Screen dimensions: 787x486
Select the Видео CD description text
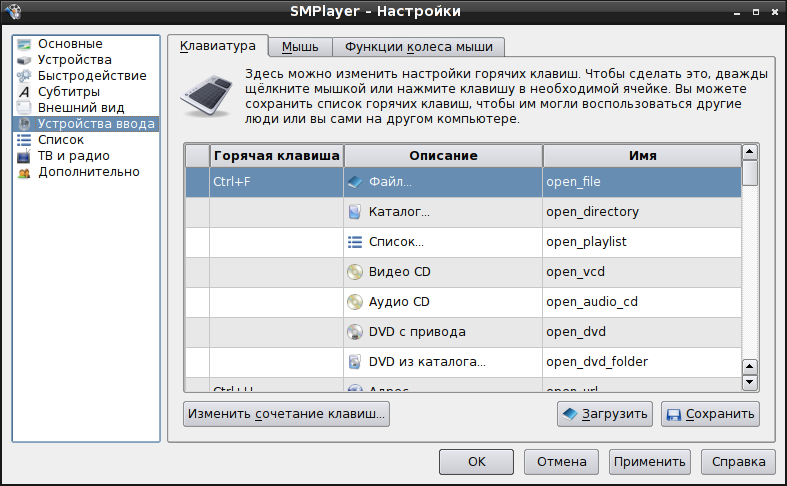point(400,272)
